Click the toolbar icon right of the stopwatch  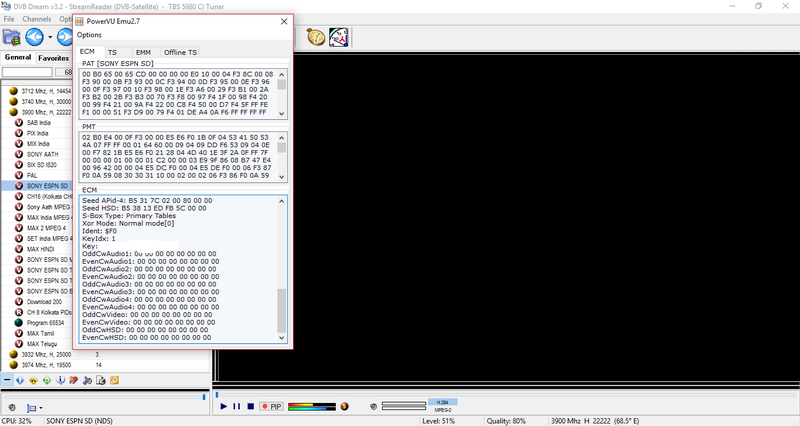coord(338,37)
